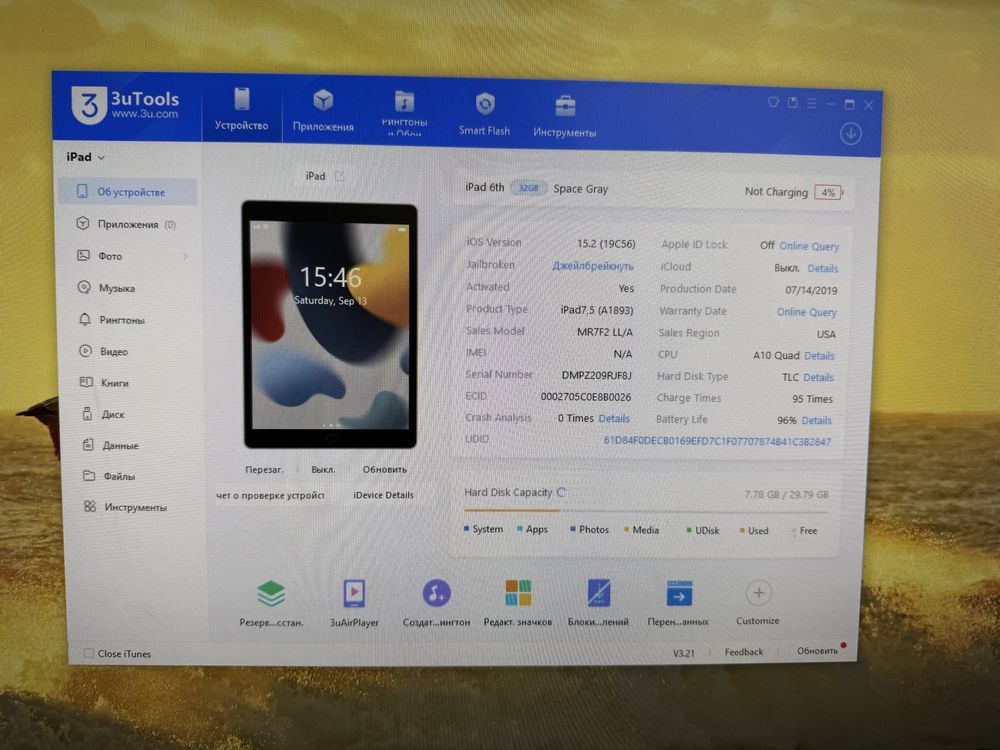Click the skin shirt icon in title bar
The image size is (1000, 750).
point(773,102)
